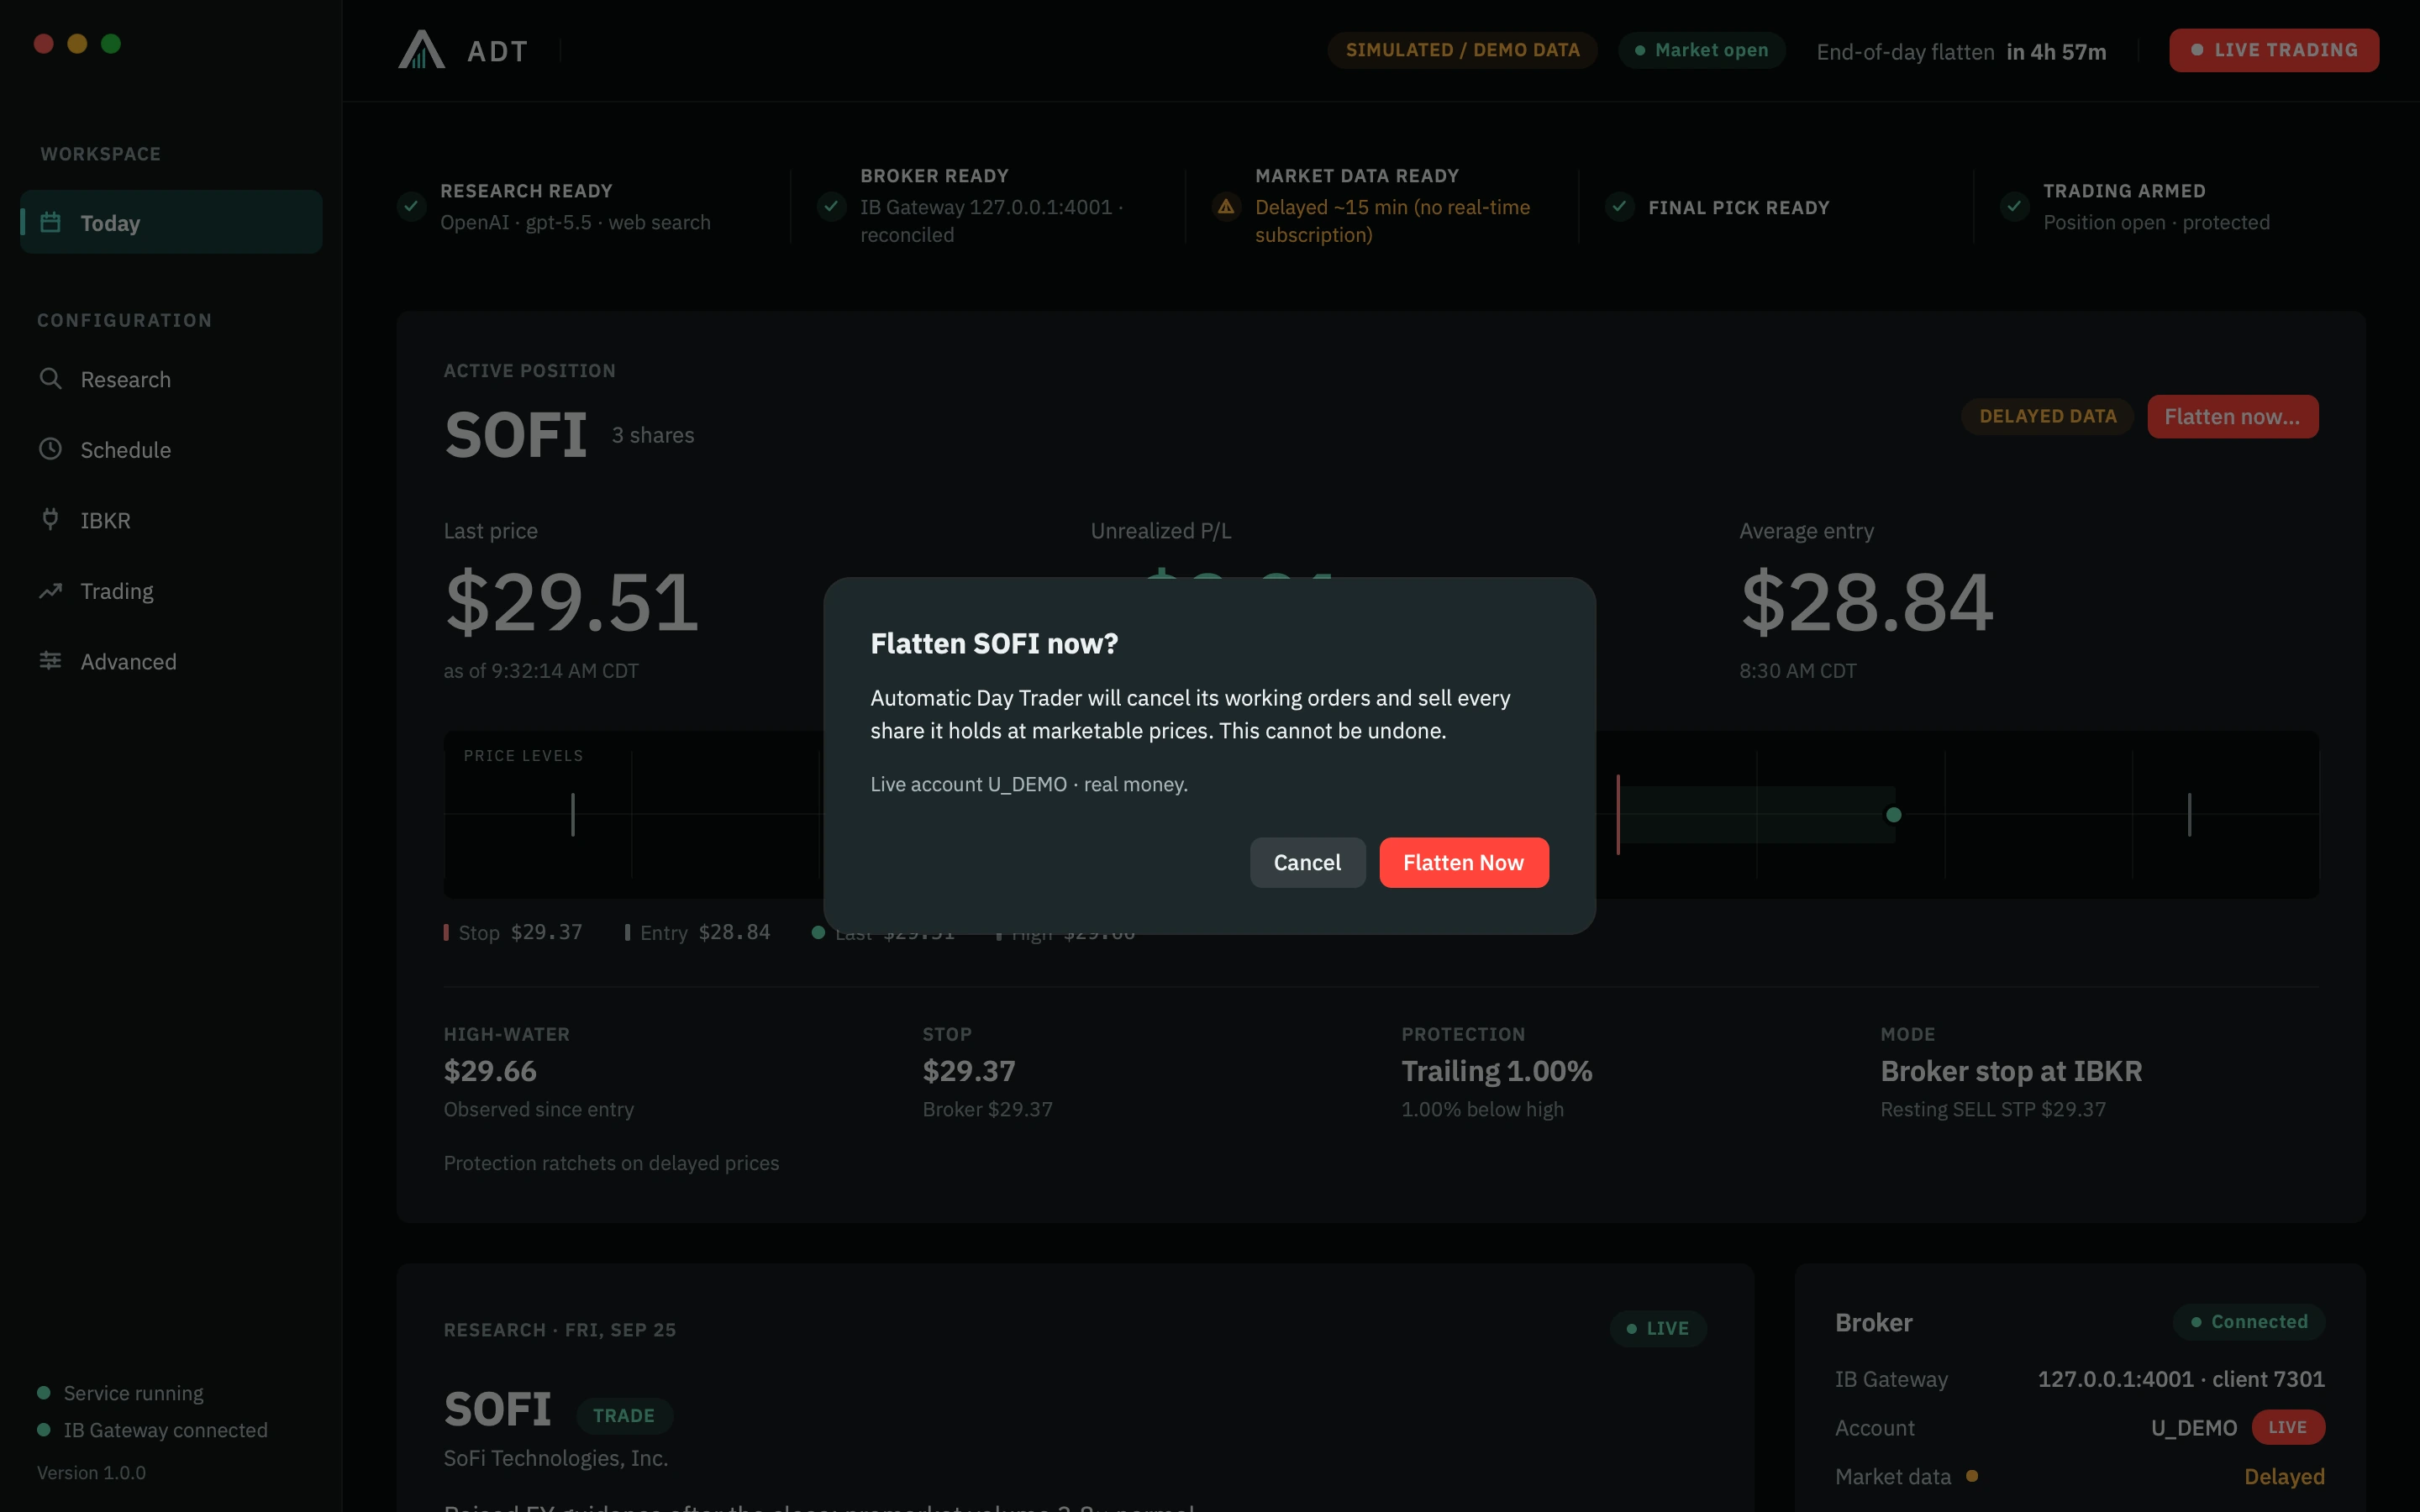Open the Today workspace view

pos(171,222)
